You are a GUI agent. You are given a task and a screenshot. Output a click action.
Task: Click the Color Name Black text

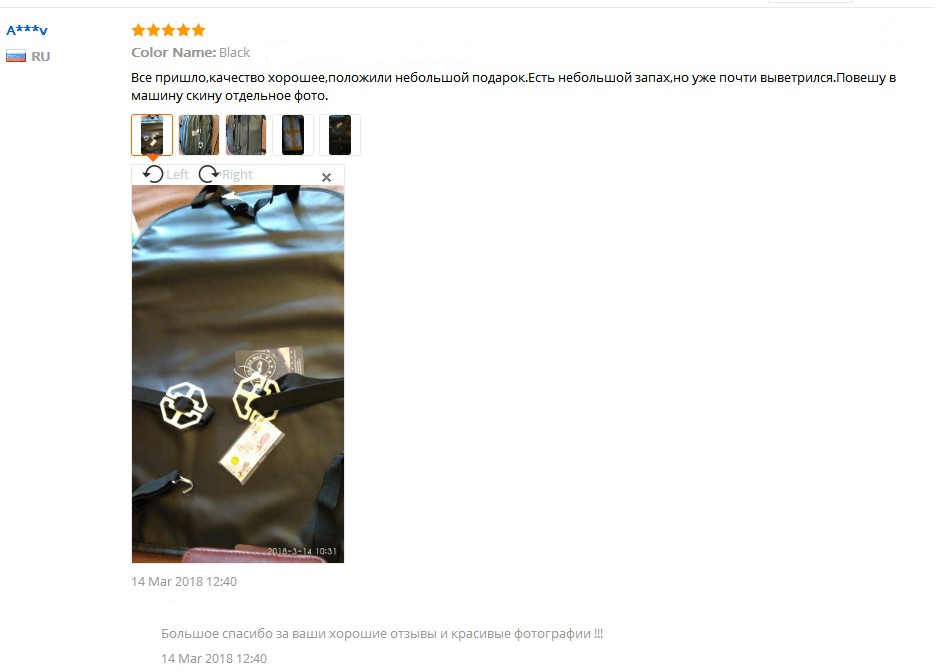pos(191,53)
